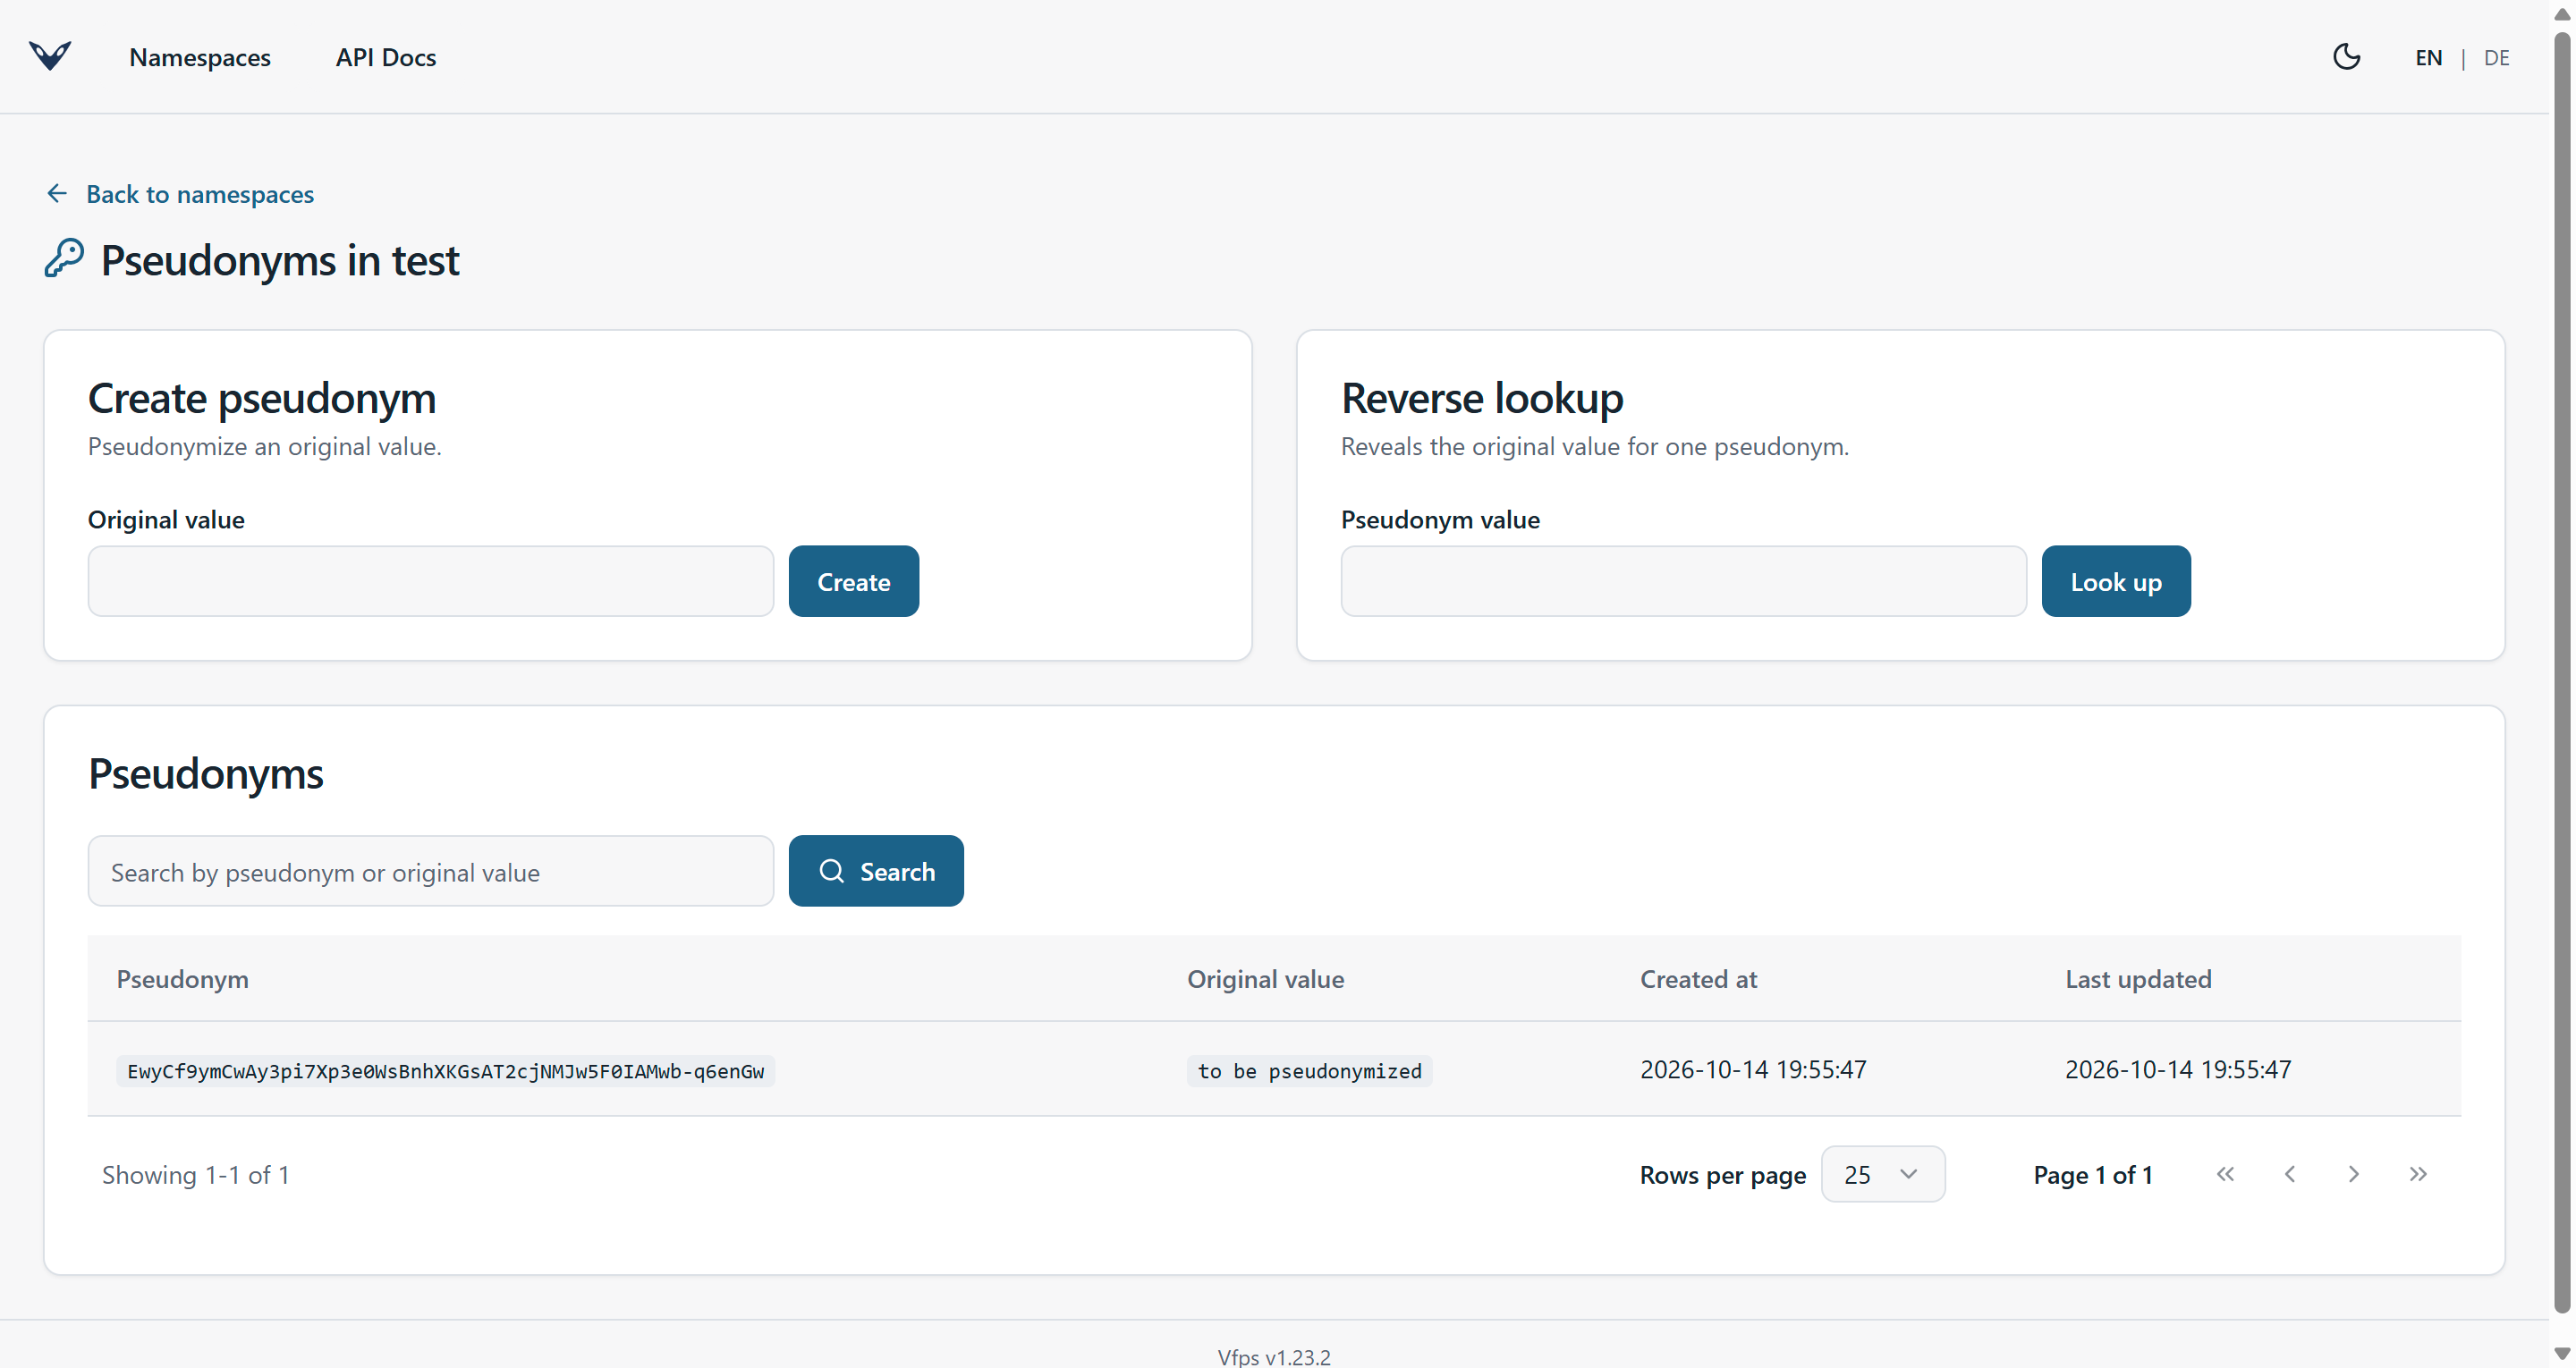Image resolution: width=2576 pixels, height=1368 pixels.
Task: Click the Search button
Action: coord(876,871)
